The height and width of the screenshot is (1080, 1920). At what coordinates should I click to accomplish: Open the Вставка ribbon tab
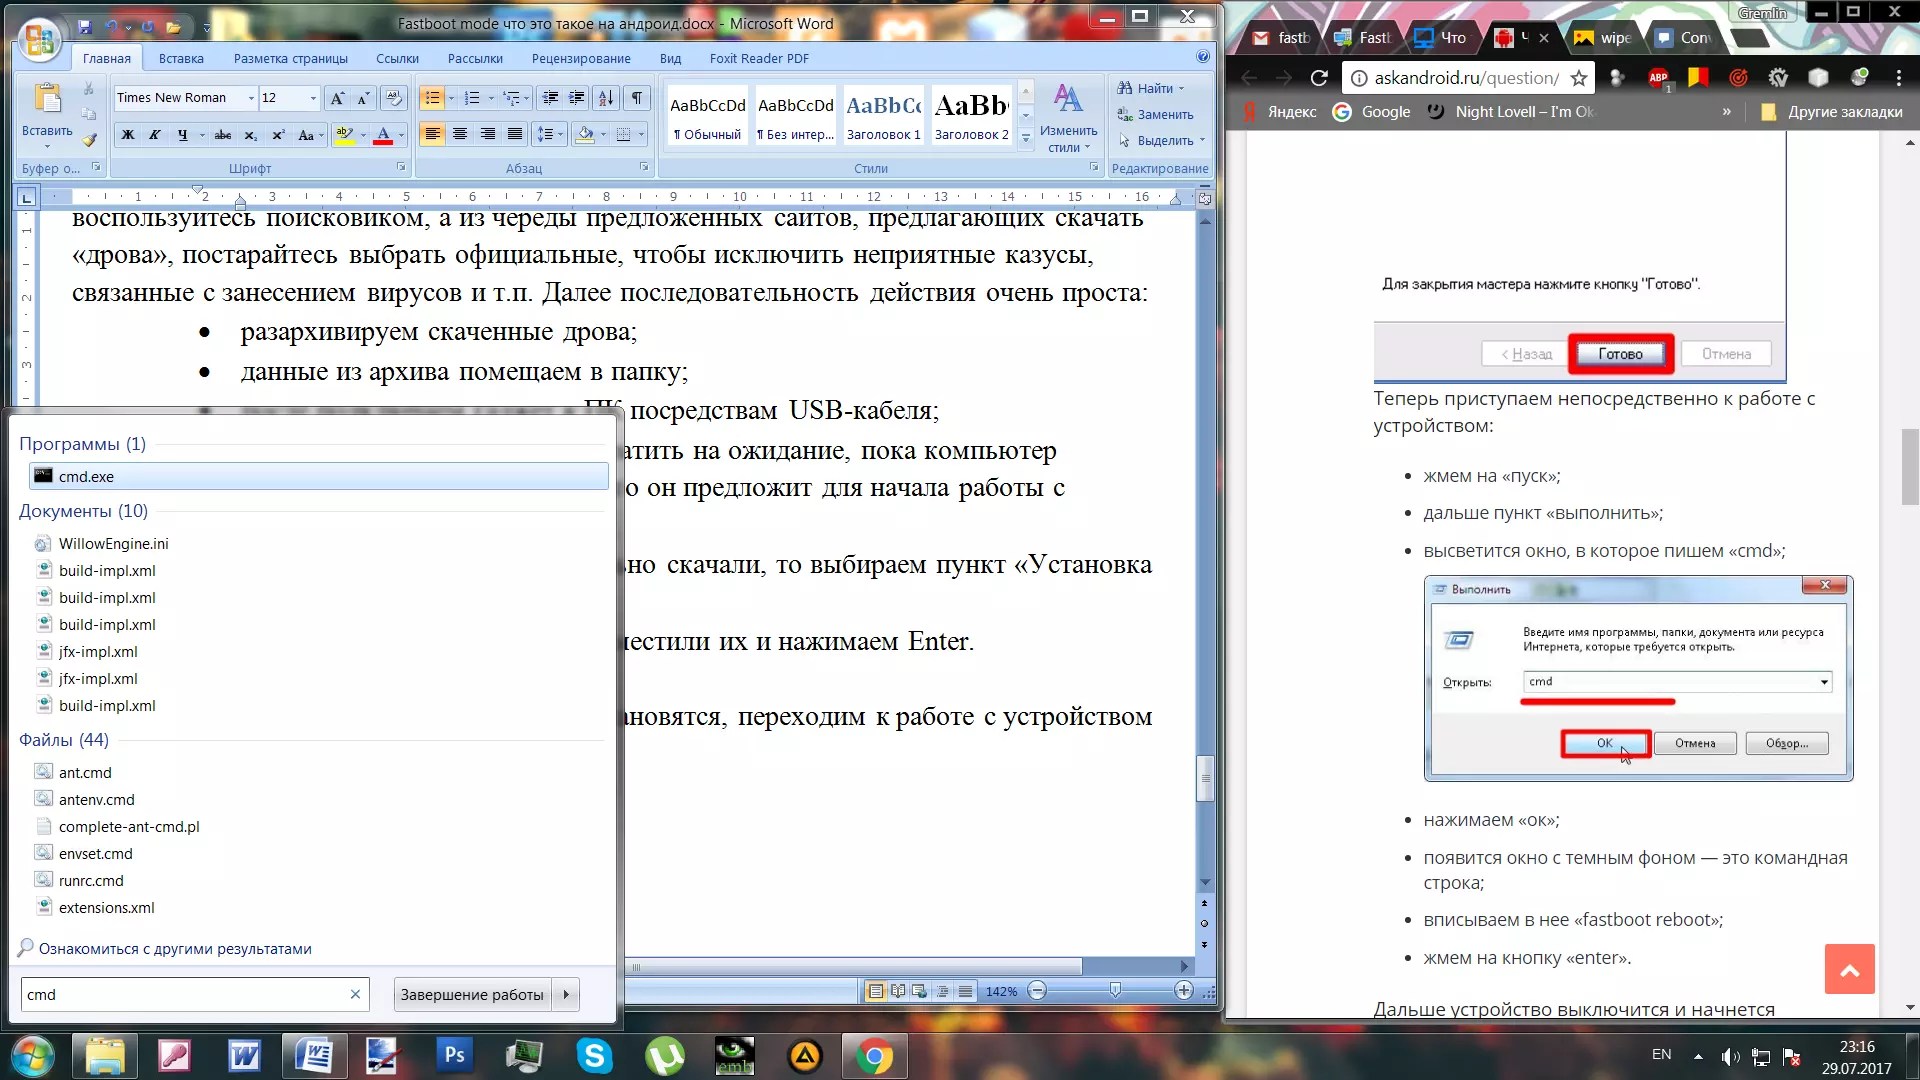181,58
